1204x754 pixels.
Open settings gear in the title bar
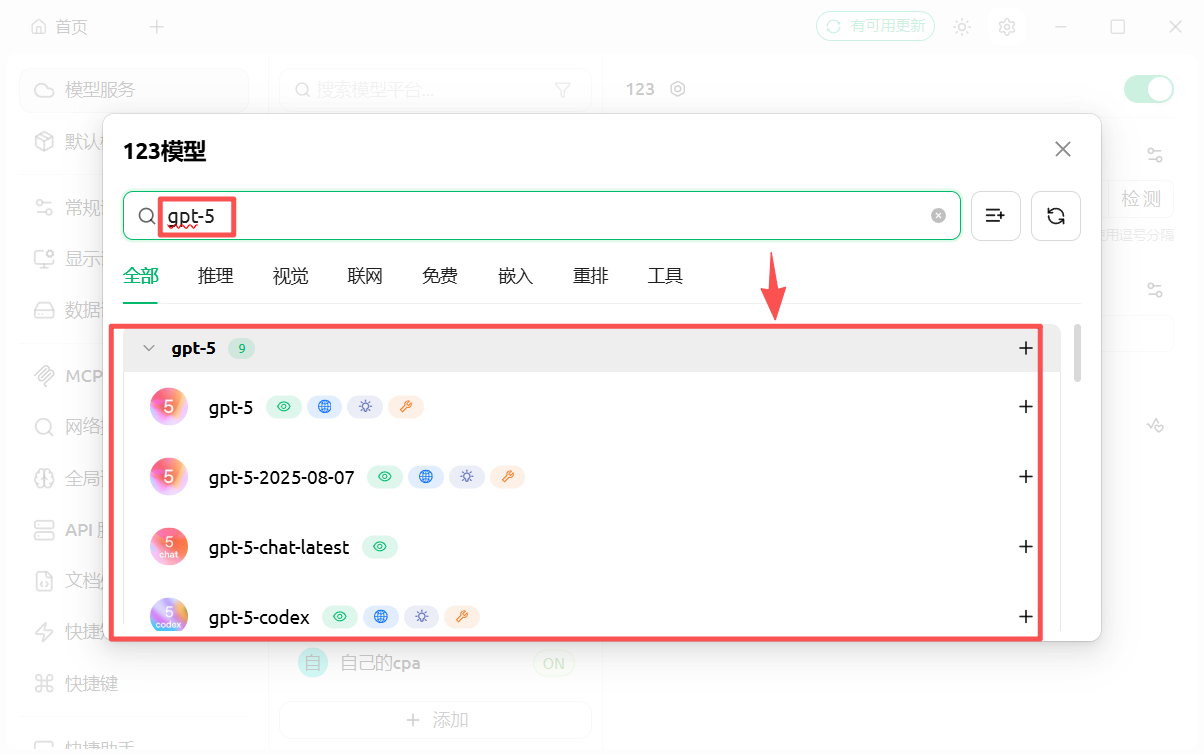tap(1007, 27)
